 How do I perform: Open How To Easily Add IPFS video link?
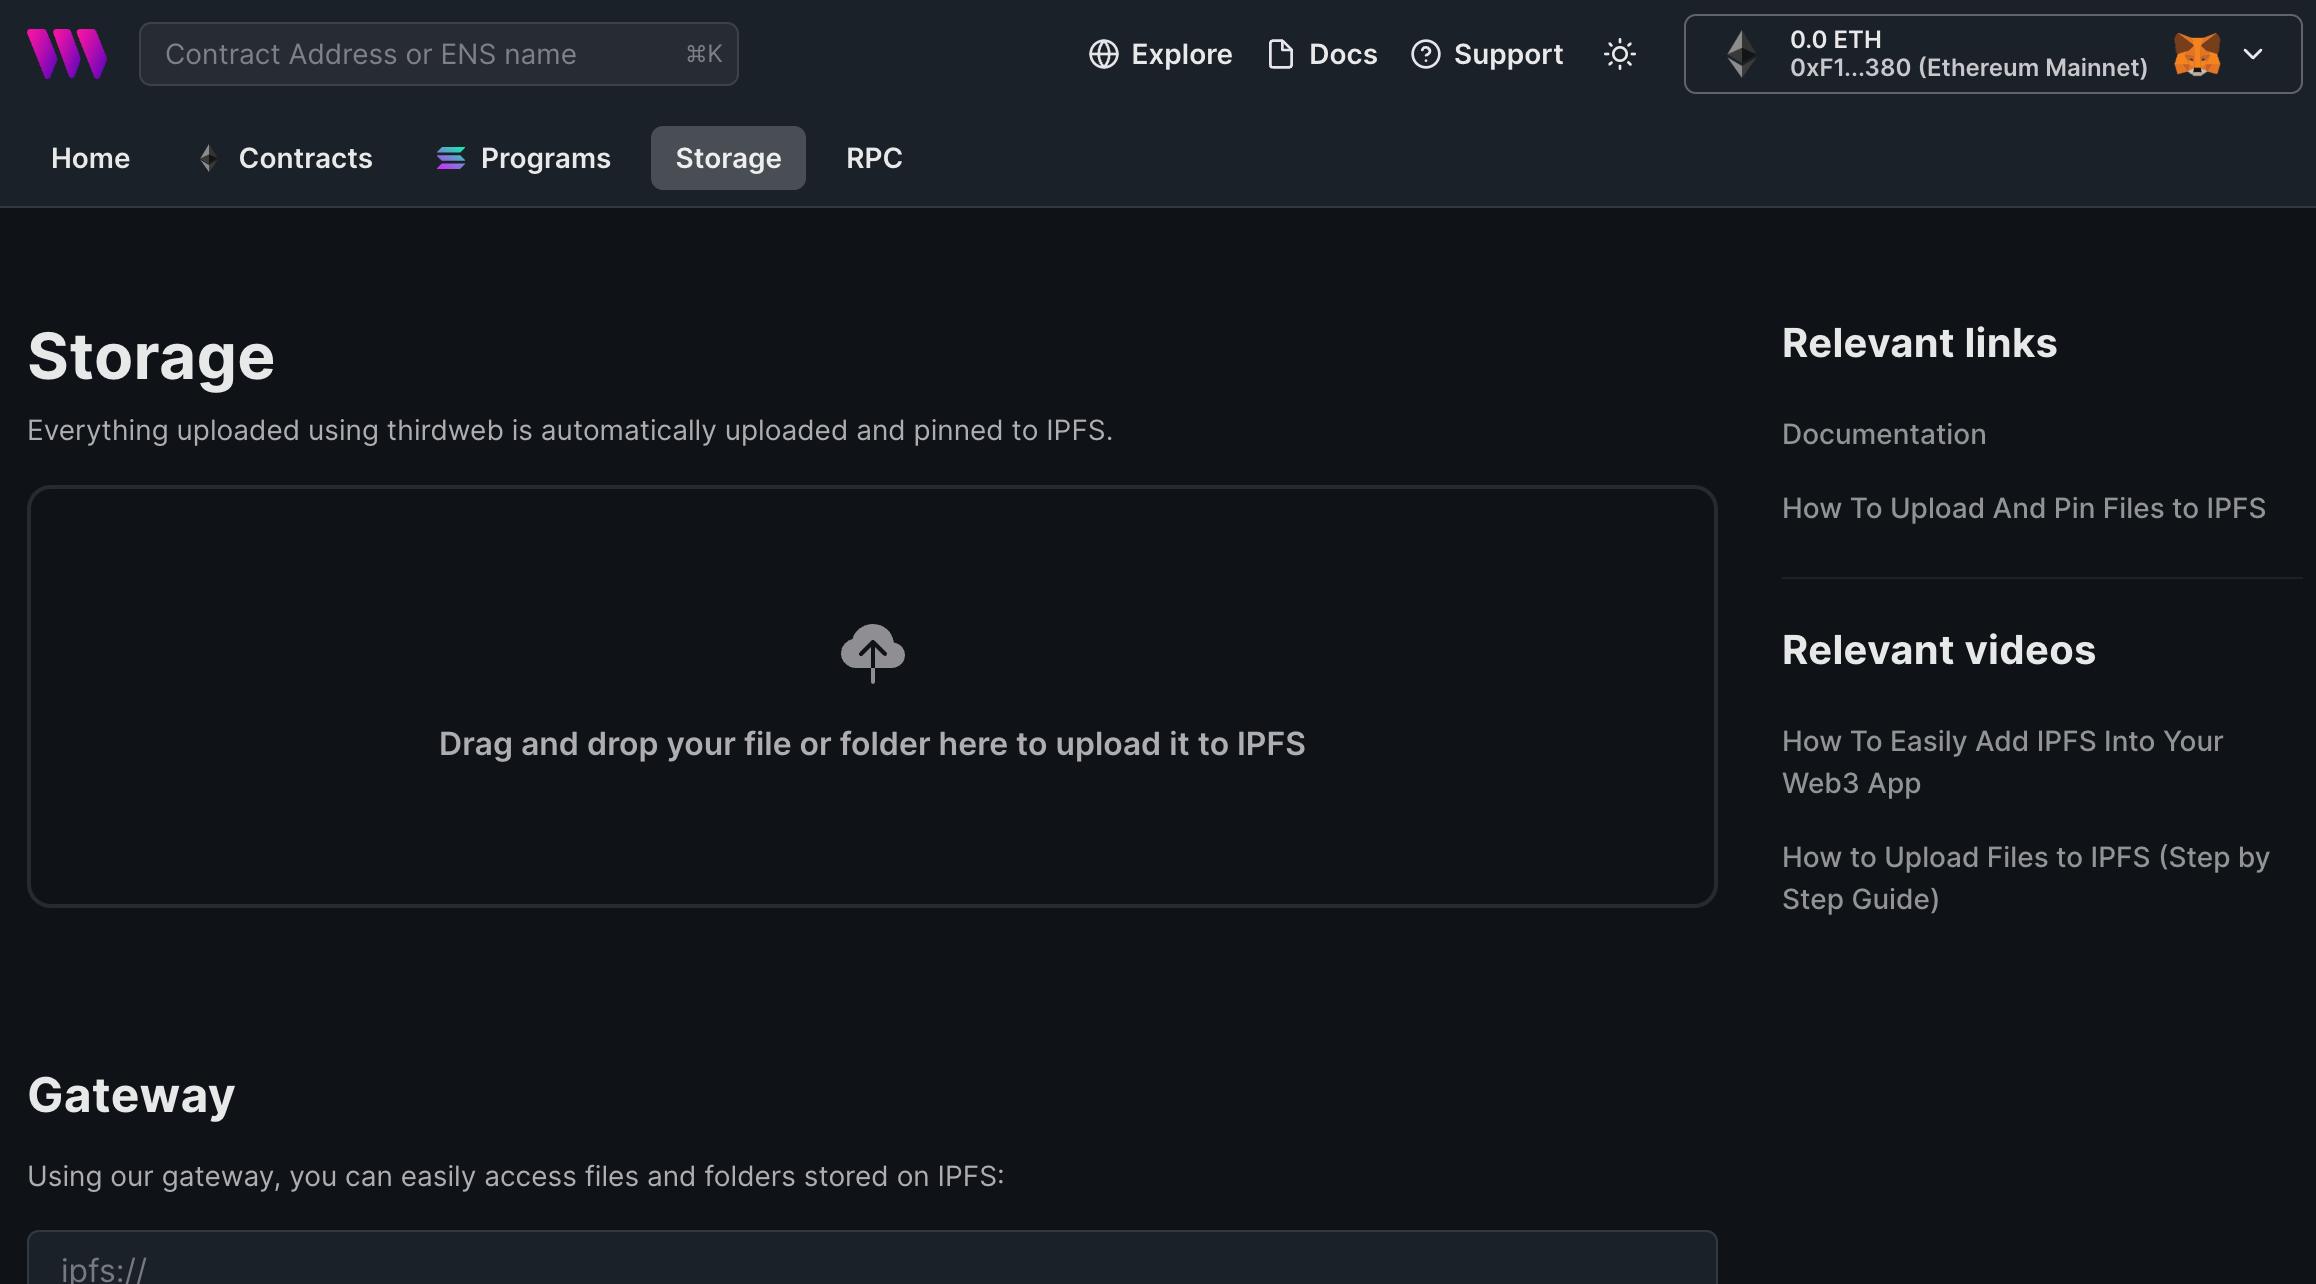[x=2001, y=762]
